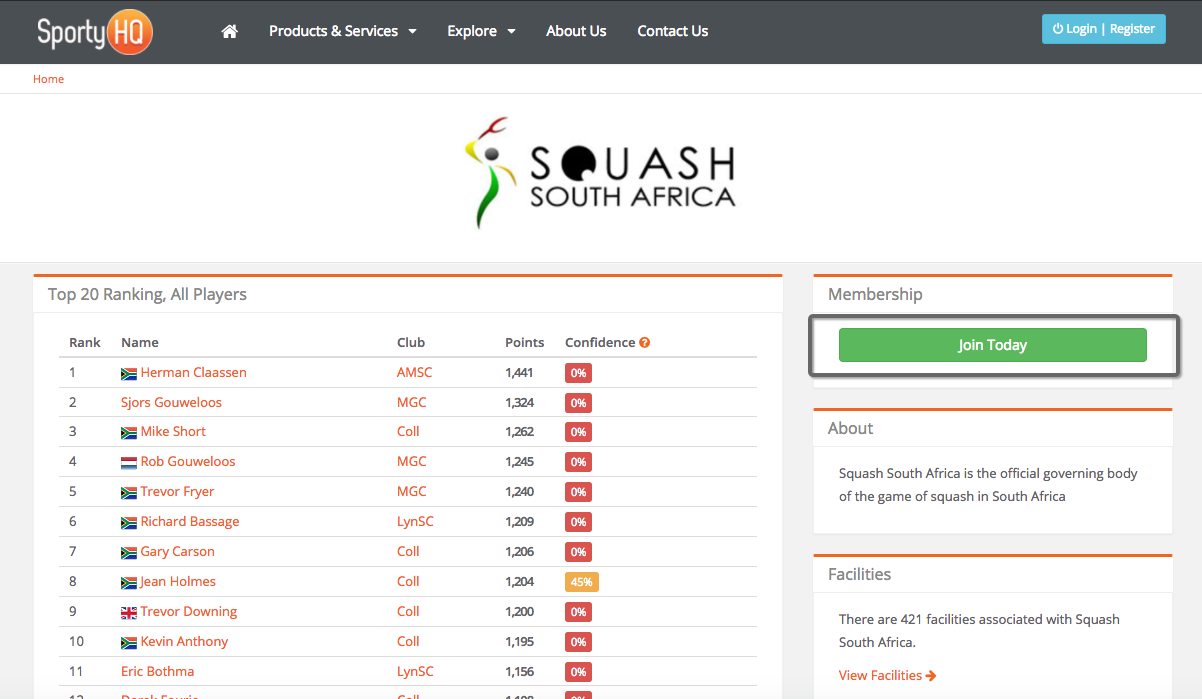
Task: Click the Name column header
Action: pos(140,342)
